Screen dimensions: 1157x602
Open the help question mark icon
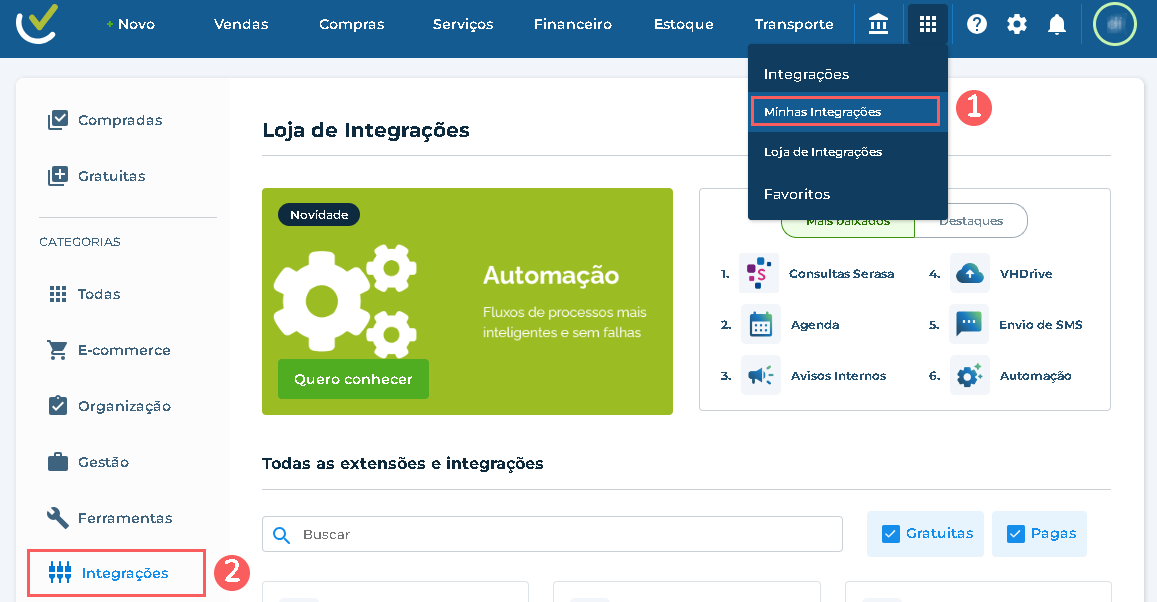pos(977,24)
